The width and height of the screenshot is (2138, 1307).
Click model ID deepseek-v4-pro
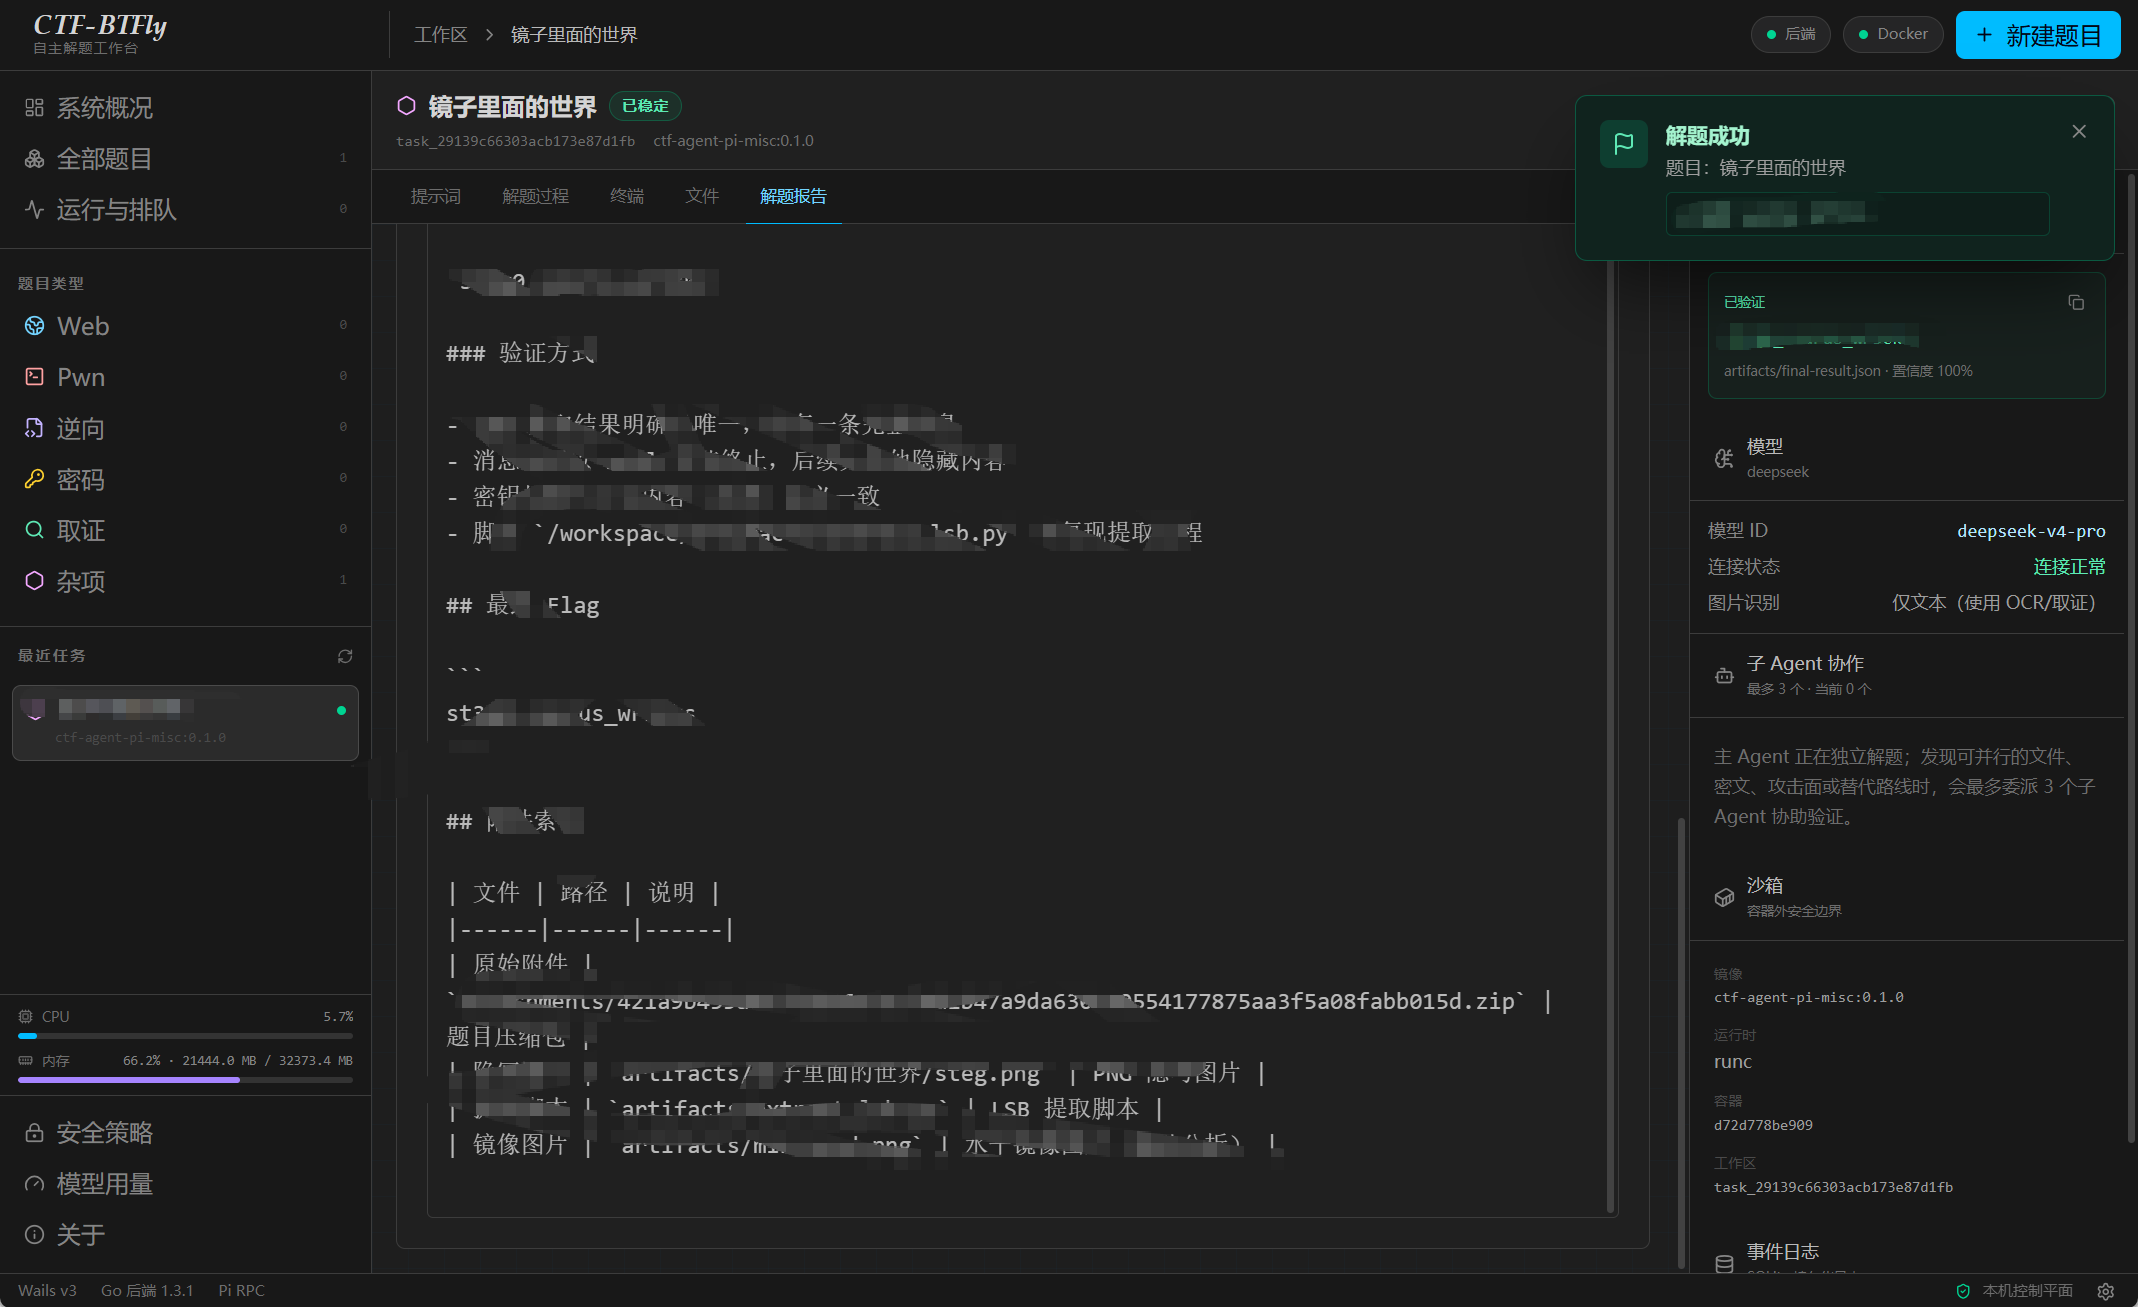[x=2031, y=531]
